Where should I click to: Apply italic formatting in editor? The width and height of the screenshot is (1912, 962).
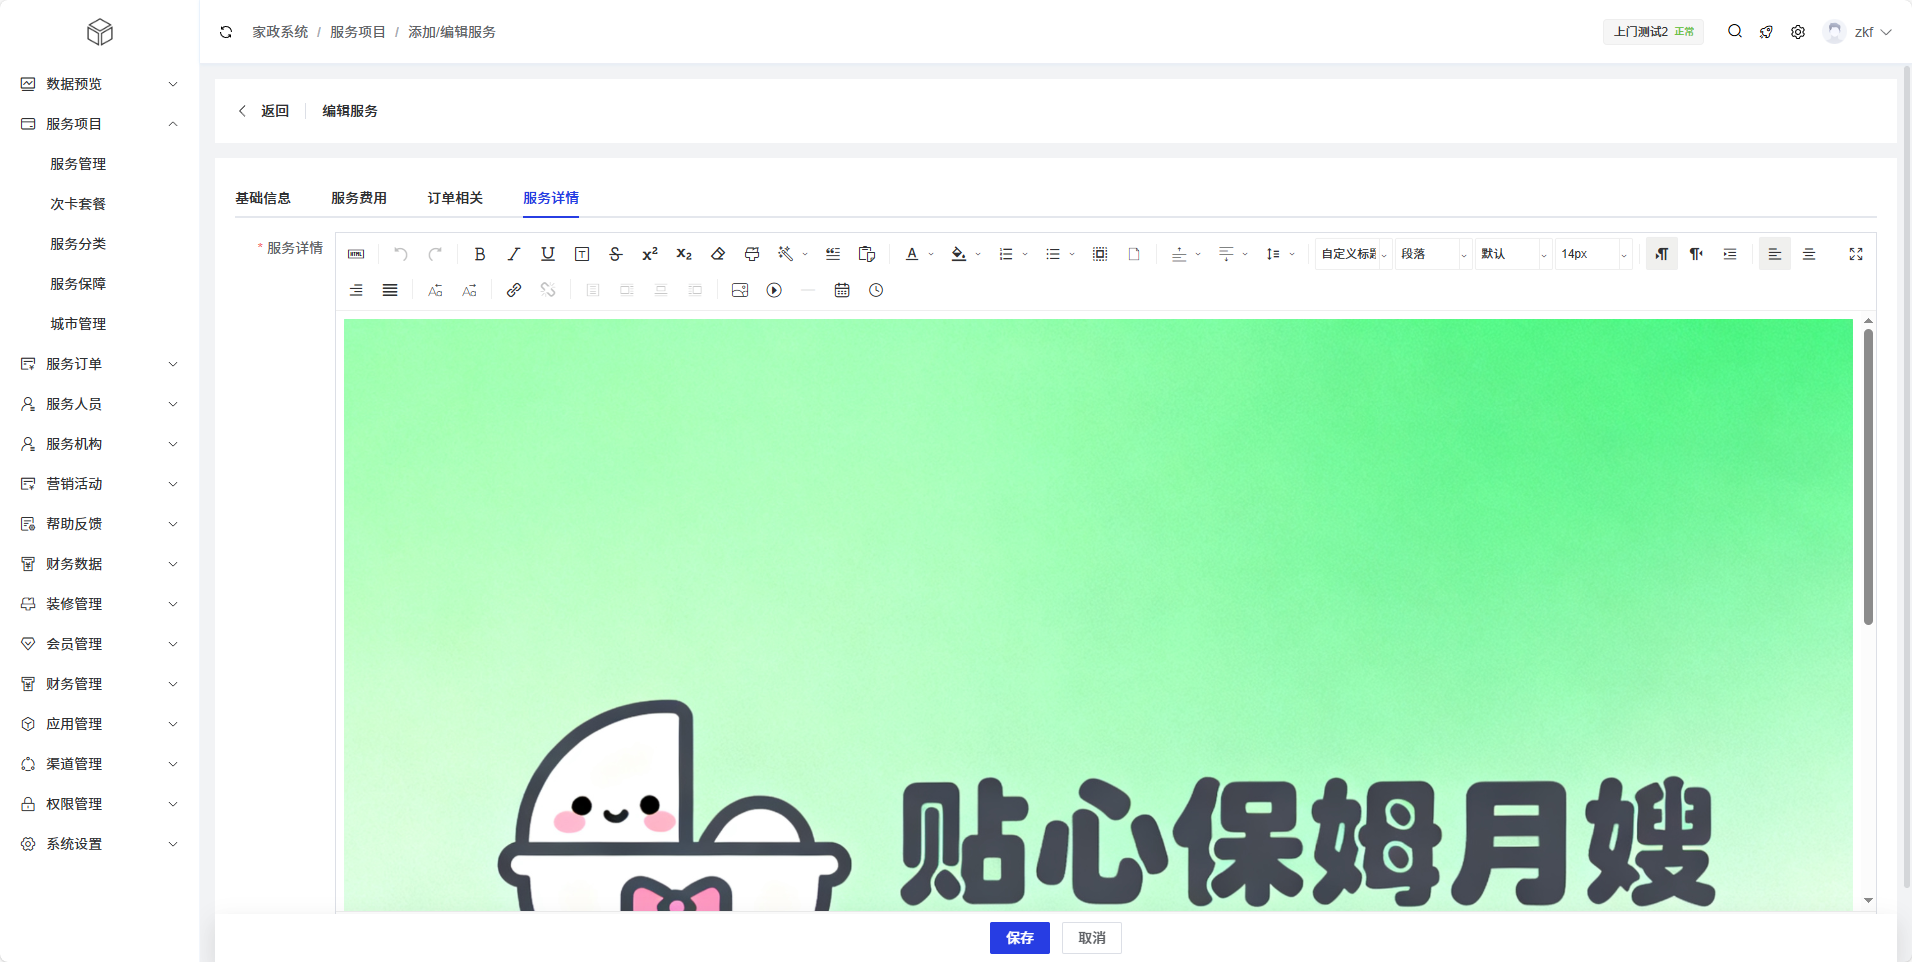514,254
